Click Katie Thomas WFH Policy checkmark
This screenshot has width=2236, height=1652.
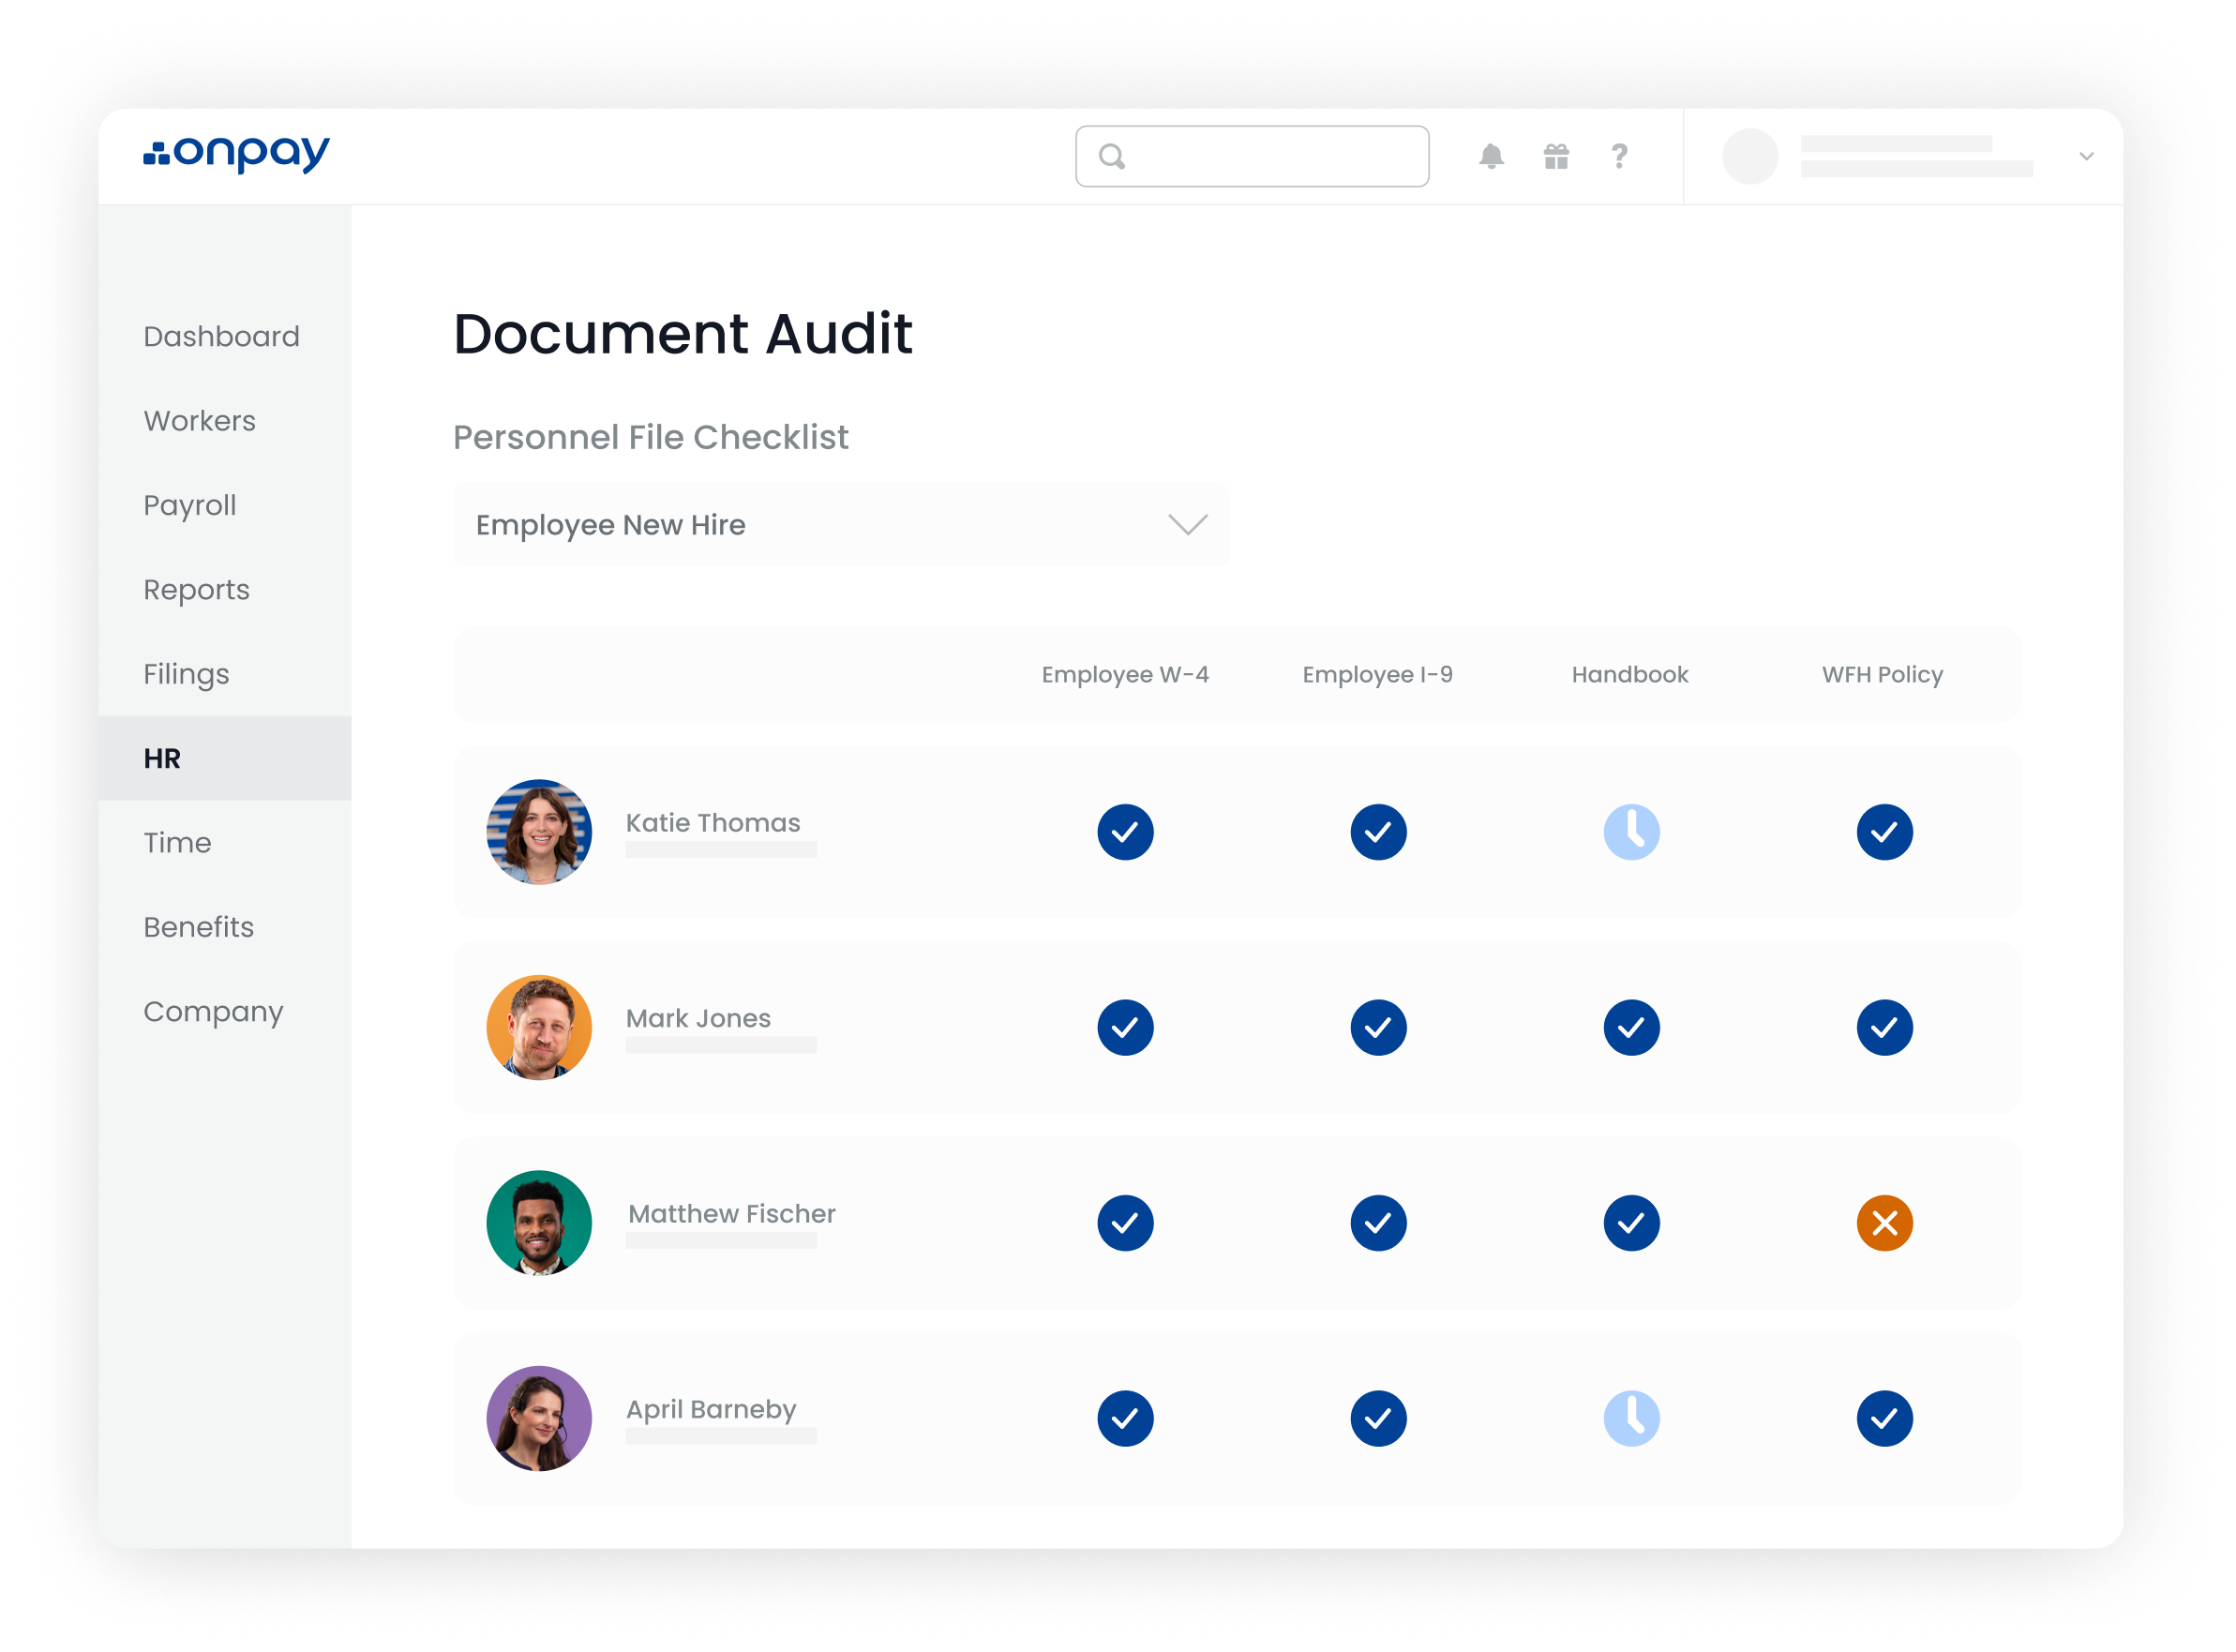(x=1884, y=832)
